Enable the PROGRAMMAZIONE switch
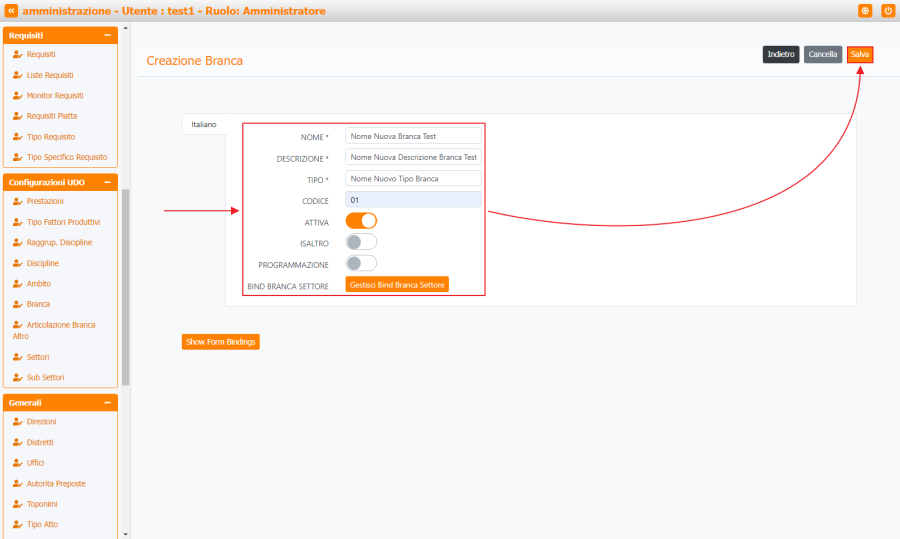This screenshot has height=539, width=900. click(361, 263)
